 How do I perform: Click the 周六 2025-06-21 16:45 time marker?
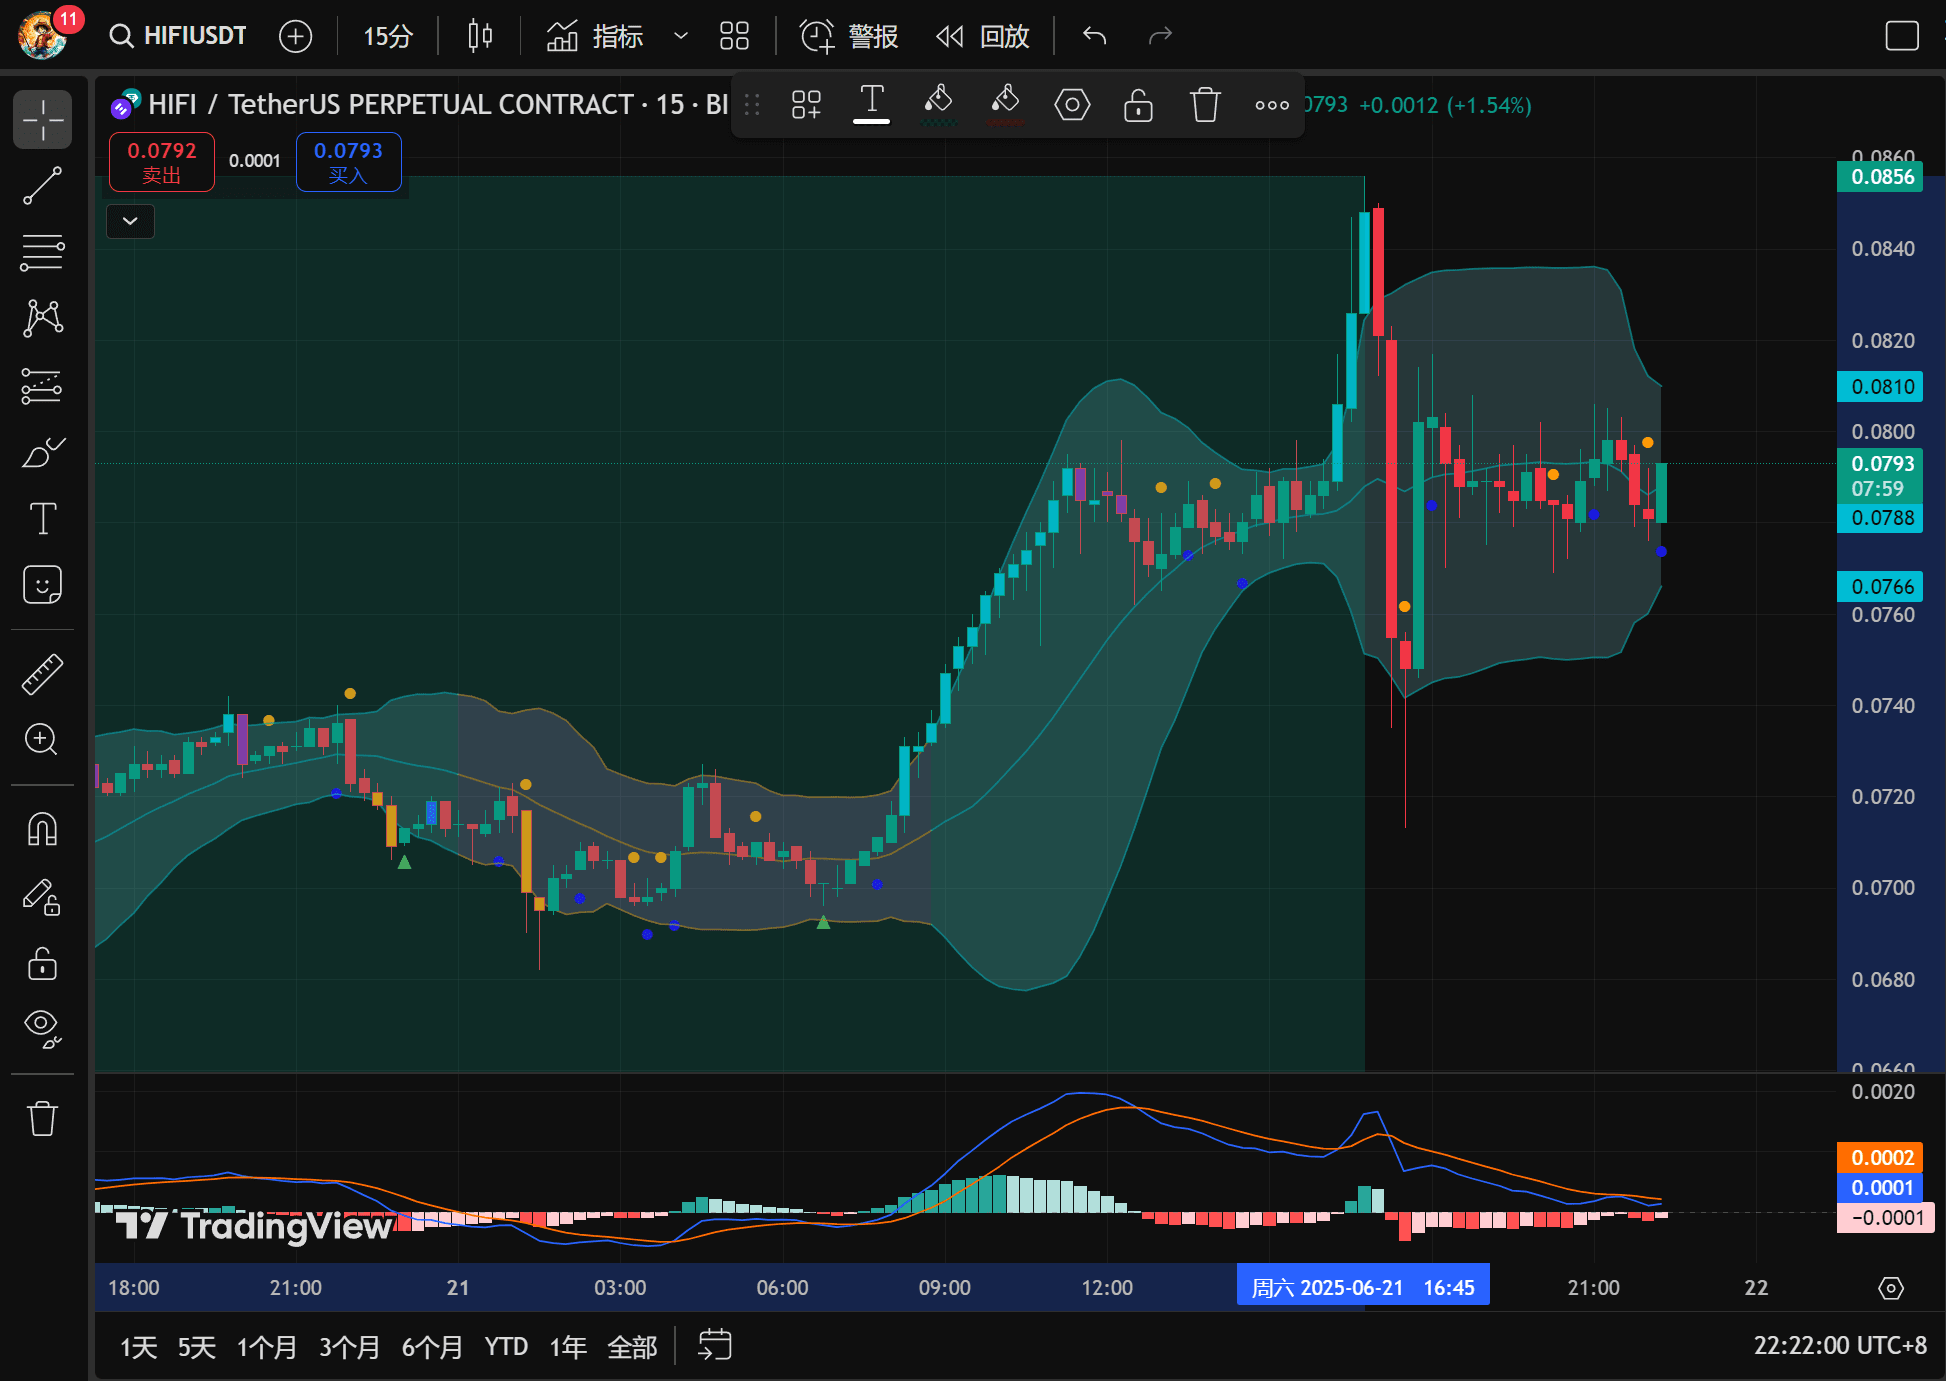point(1363,1287)
